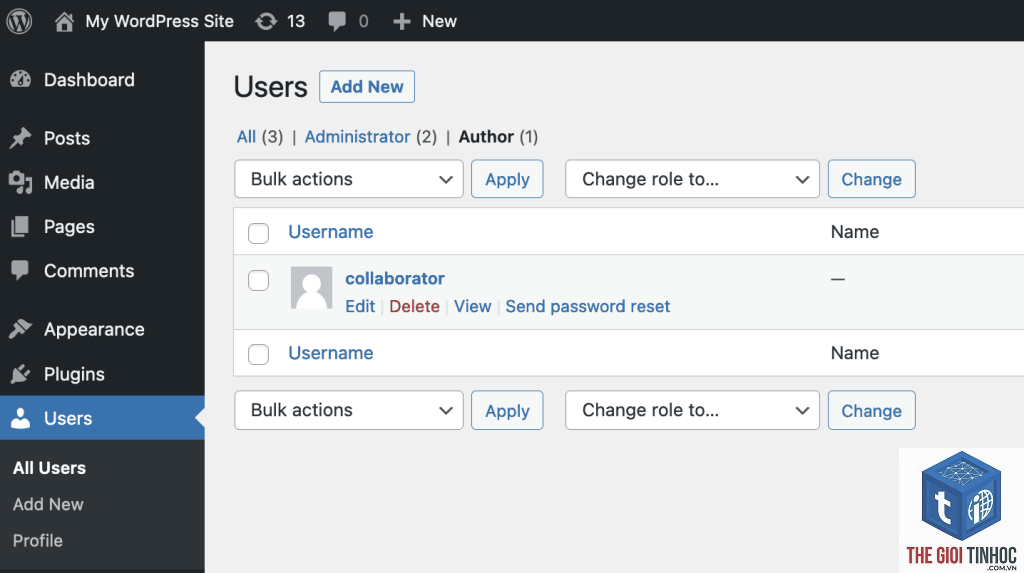Filter users by All (3)
This screenshot has height=573, width=1024.
point(259,137)
